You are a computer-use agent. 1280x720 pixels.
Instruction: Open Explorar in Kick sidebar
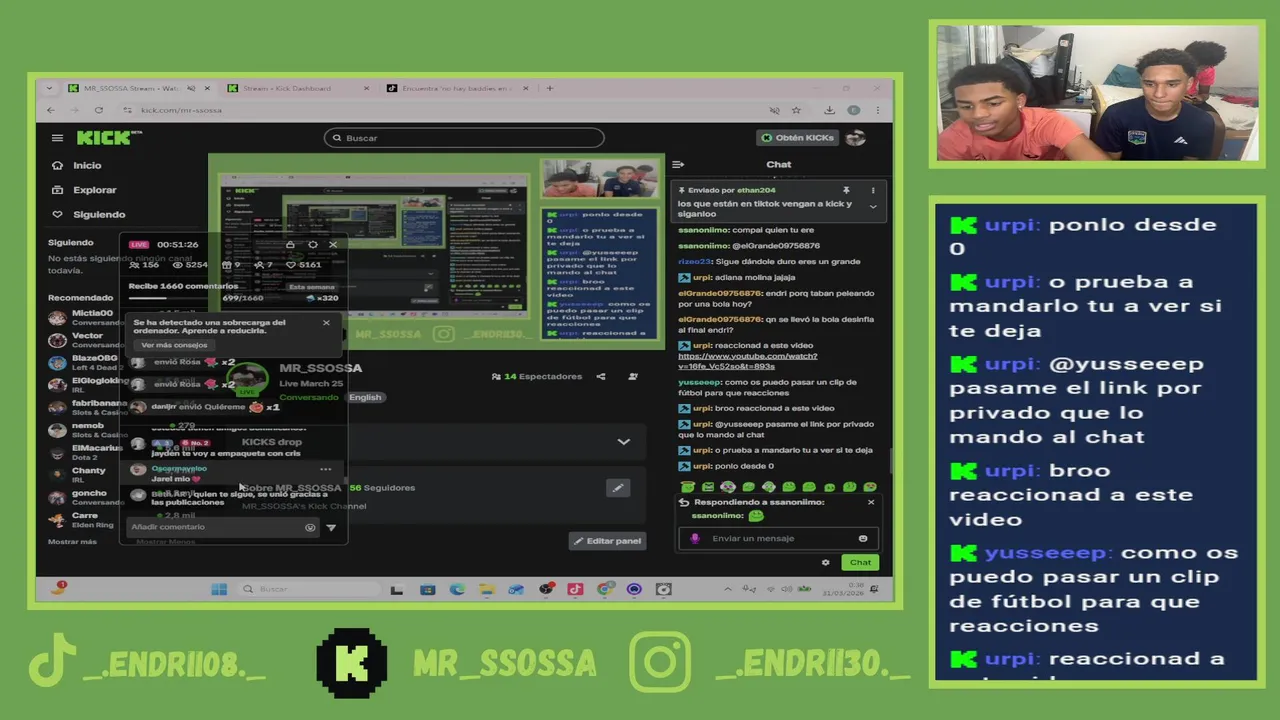(85, 190)
